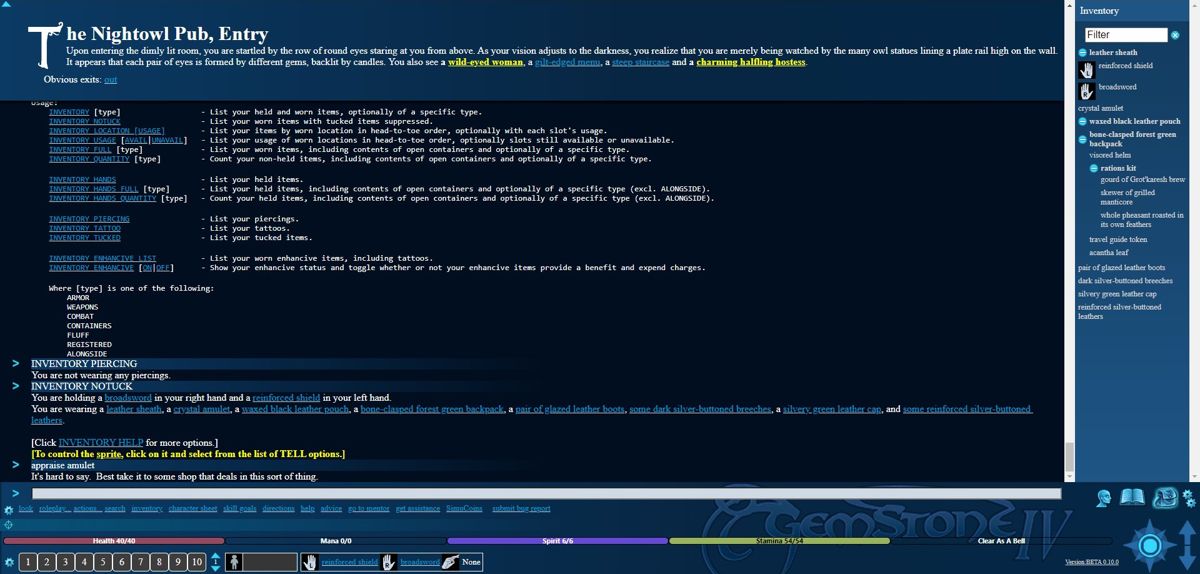Click the inventory satchel panel icon
Image resolution: width=1200 pixels, height=574 pixels.
coord(1164,497)
